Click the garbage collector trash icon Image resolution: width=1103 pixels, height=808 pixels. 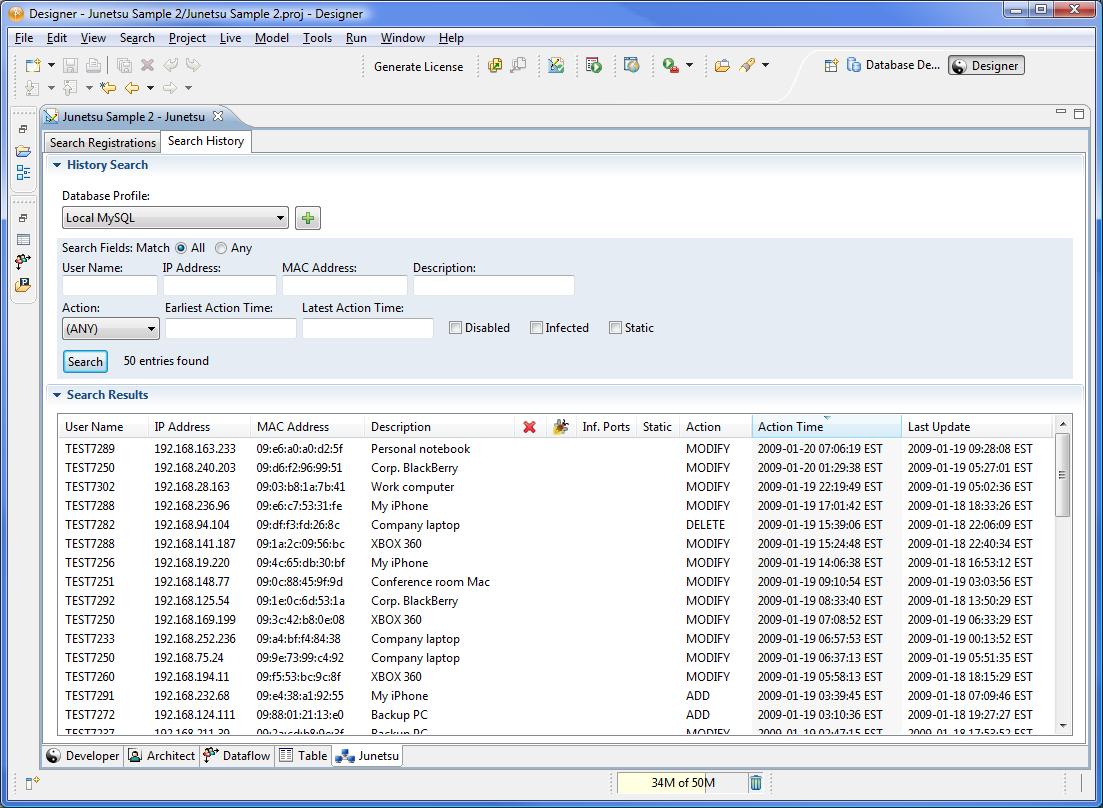pyautogui.click(x=756, y=783)
